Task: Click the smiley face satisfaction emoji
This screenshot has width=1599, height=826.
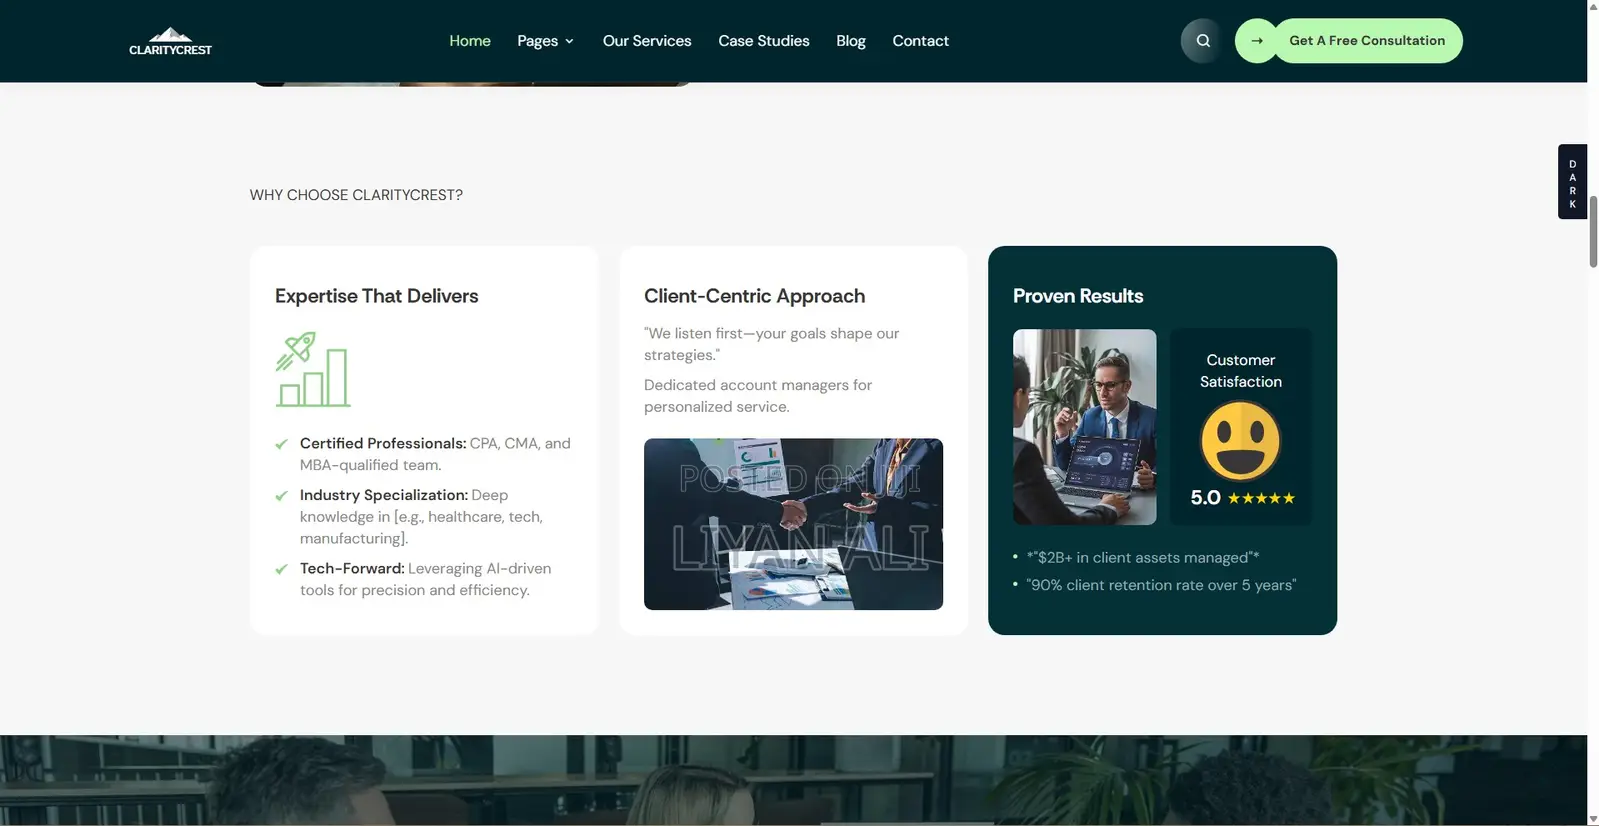Action: (x=1240, y=441)
